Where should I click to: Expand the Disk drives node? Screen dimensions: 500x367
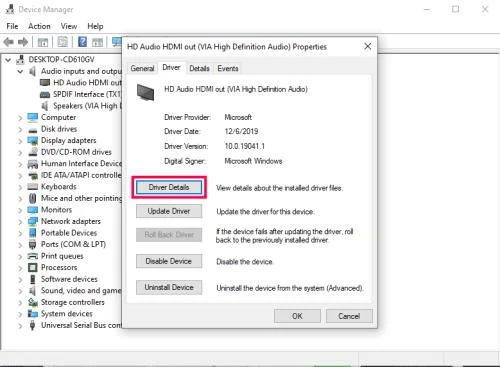(20, 129)
